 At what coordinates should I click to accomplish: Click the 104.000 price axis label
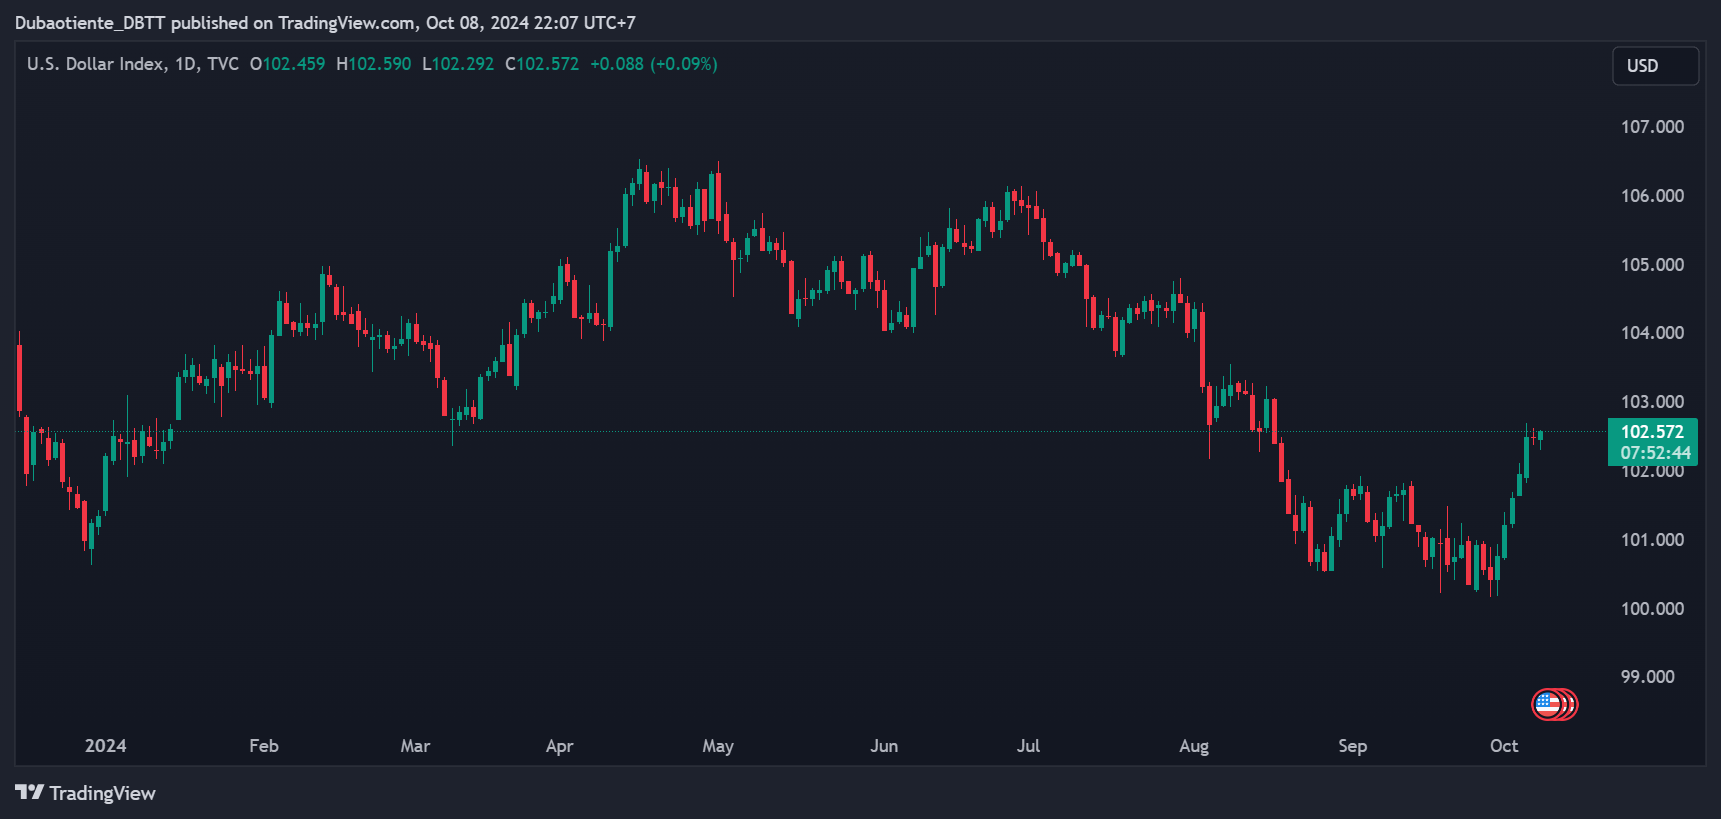point(1652,333)
